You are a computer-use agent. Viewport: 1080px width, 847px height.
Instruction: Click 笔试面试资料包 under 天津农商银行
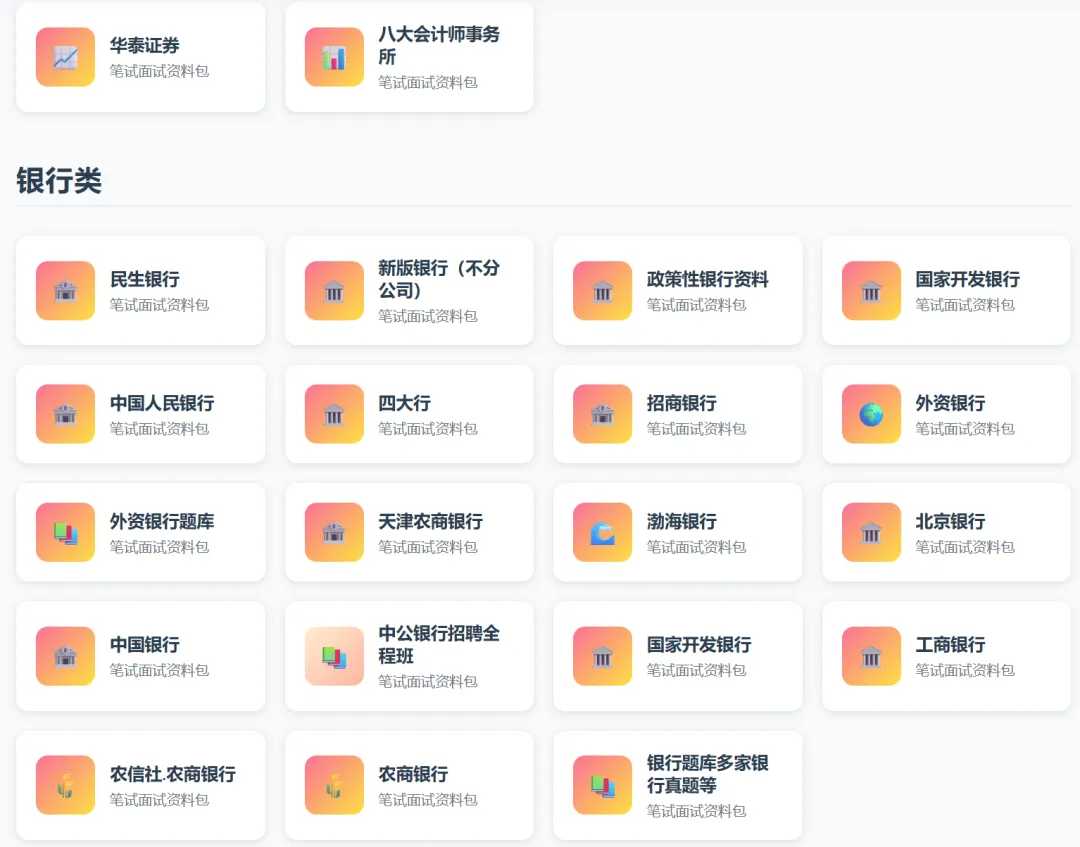pyautogui.click(x=428, y=547)
